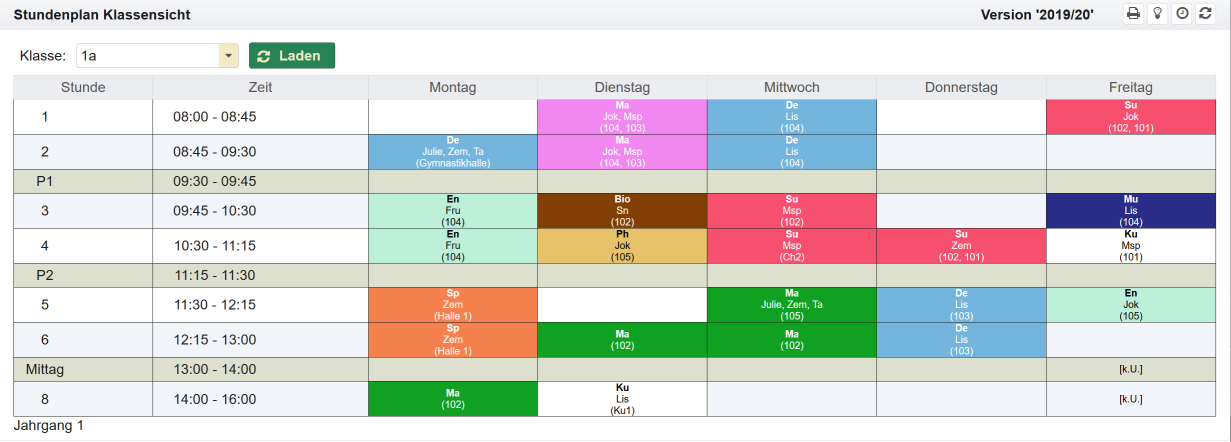Image resolution: width=1231 pixels, height=442 pixels.
Task: Select the Montag column header
Action: (x=452, y=88)
